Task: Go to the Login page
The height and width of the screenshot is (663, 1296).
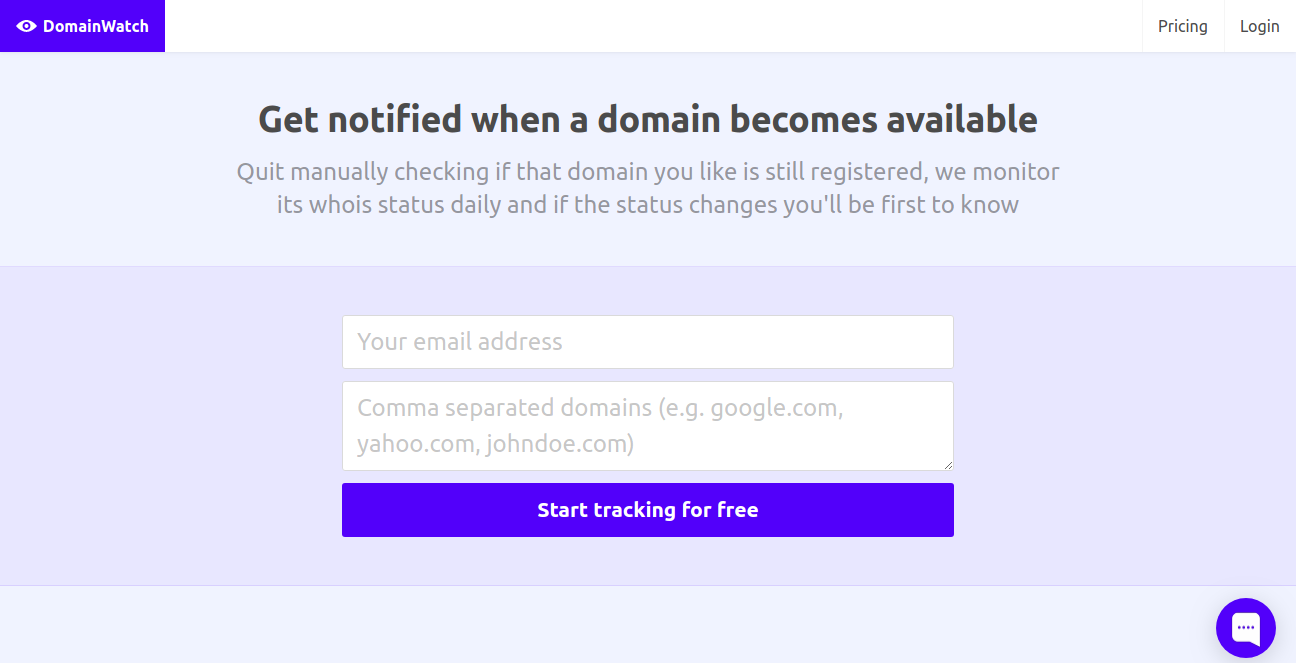Action: pos(1259,26)
